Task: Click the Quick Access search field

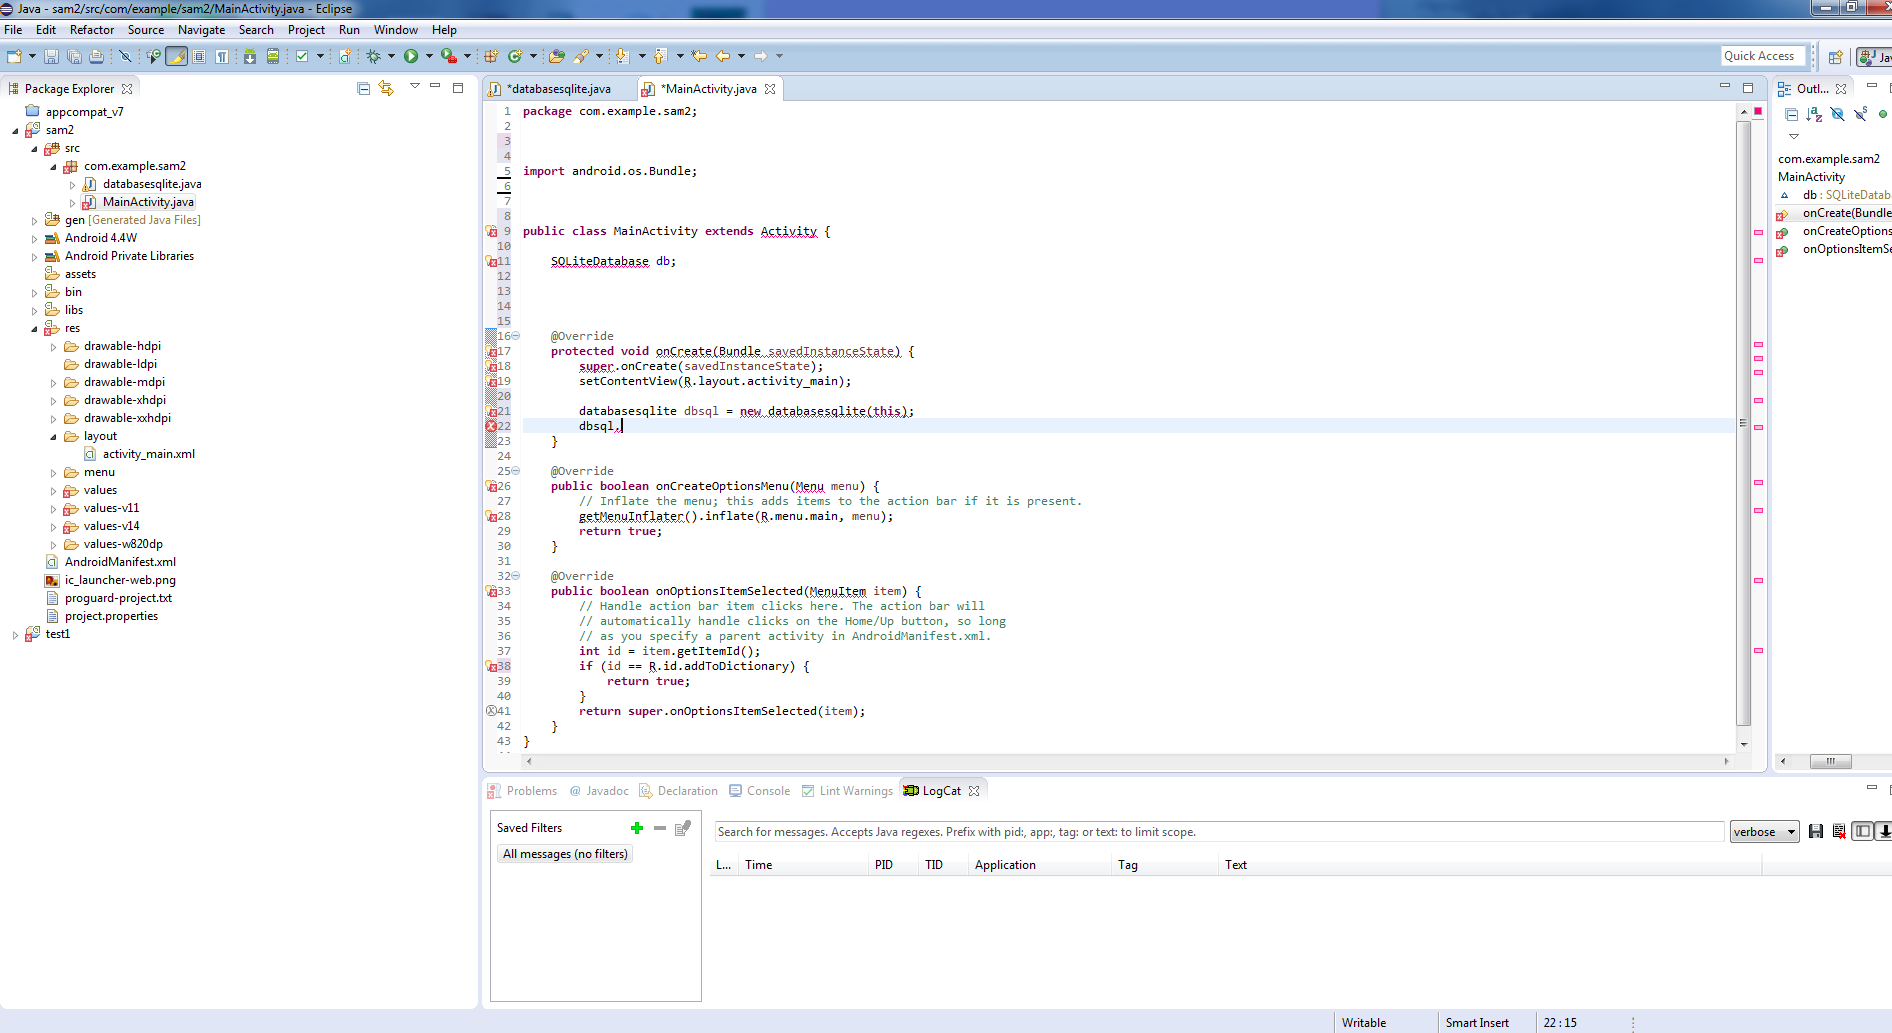Action: [1763, 56]
